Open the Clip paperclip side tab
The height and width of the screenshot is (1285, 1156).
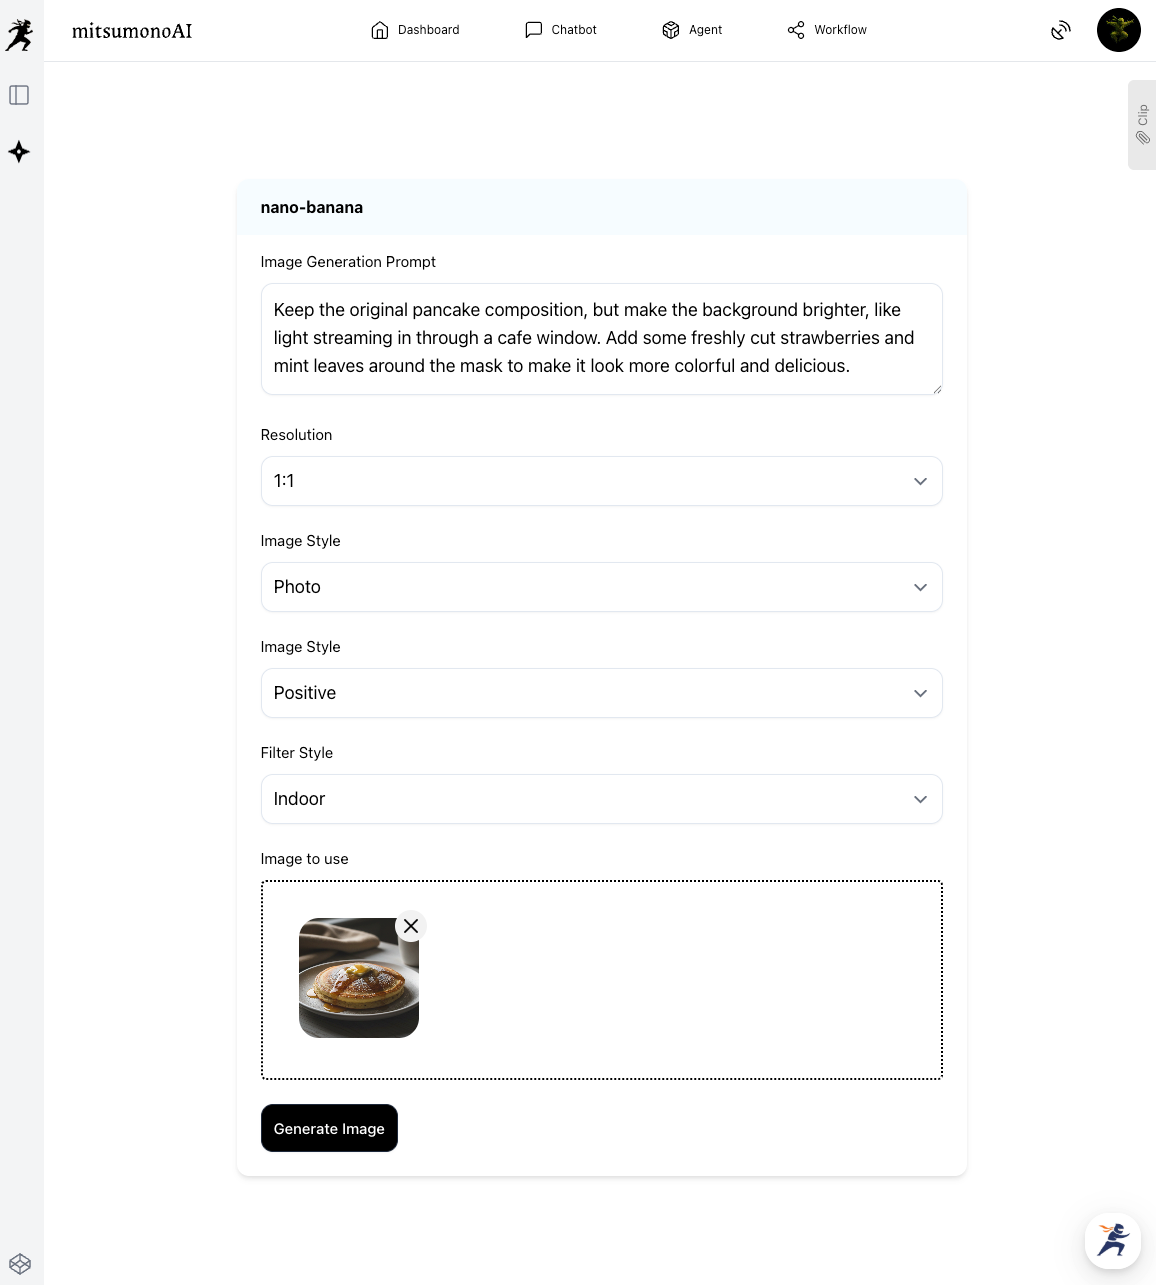click(x=1142, y=125)
